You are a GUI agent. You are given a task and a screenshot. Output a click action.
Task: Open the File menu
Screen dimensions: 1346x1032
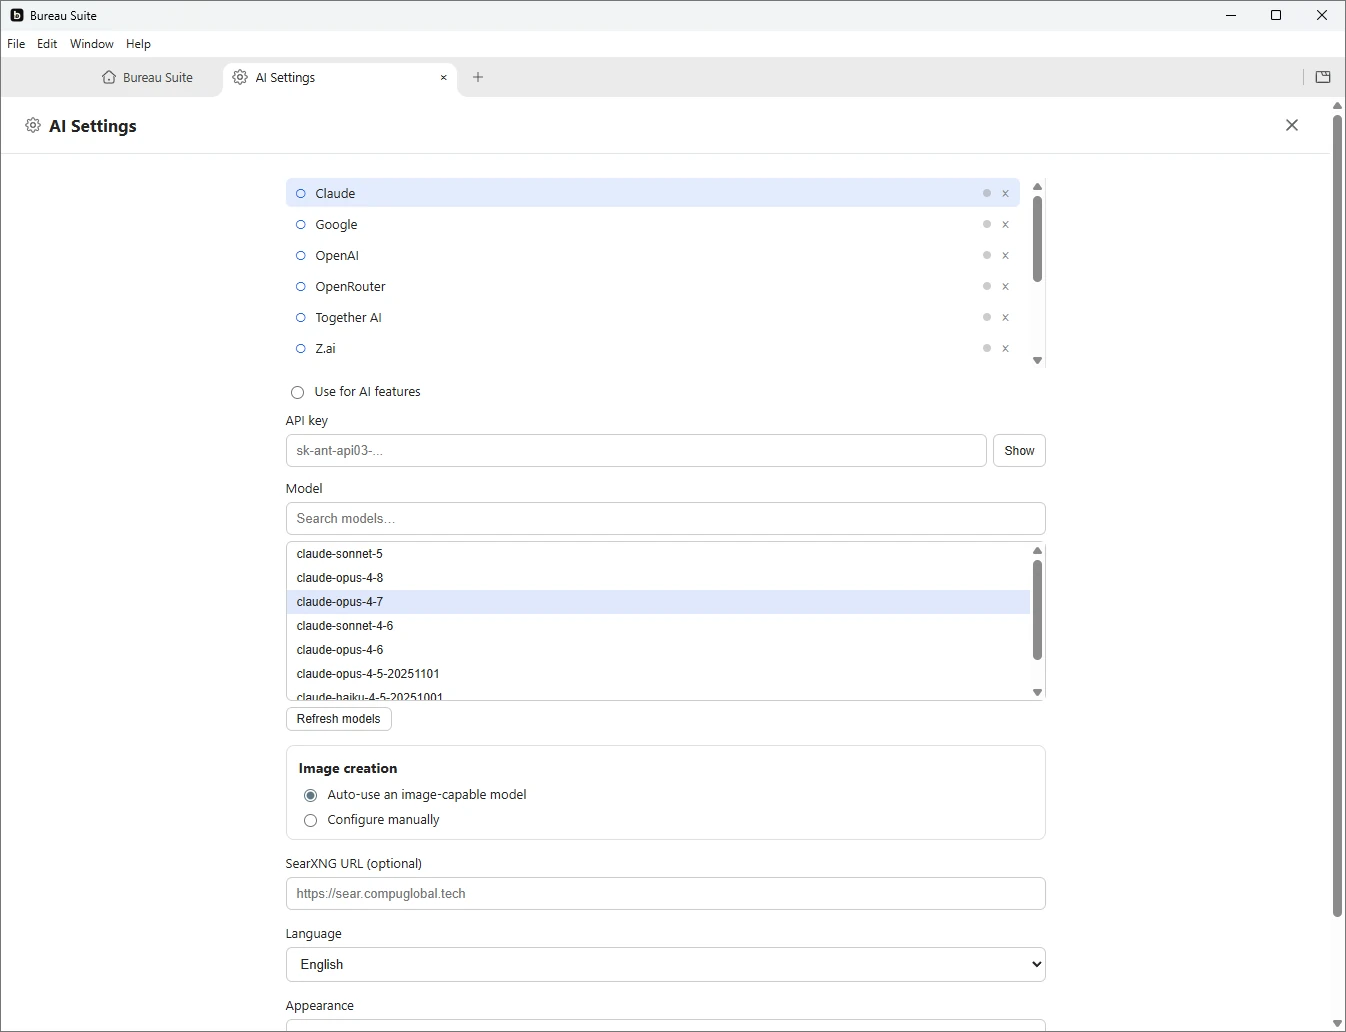pyautogui.click(x=16, y=44)
